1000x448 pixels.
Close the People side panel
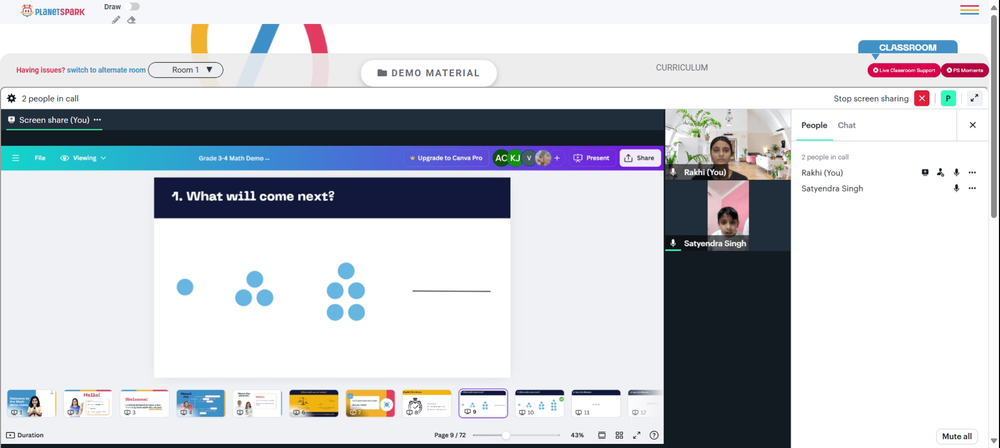[x=973, y=125]
